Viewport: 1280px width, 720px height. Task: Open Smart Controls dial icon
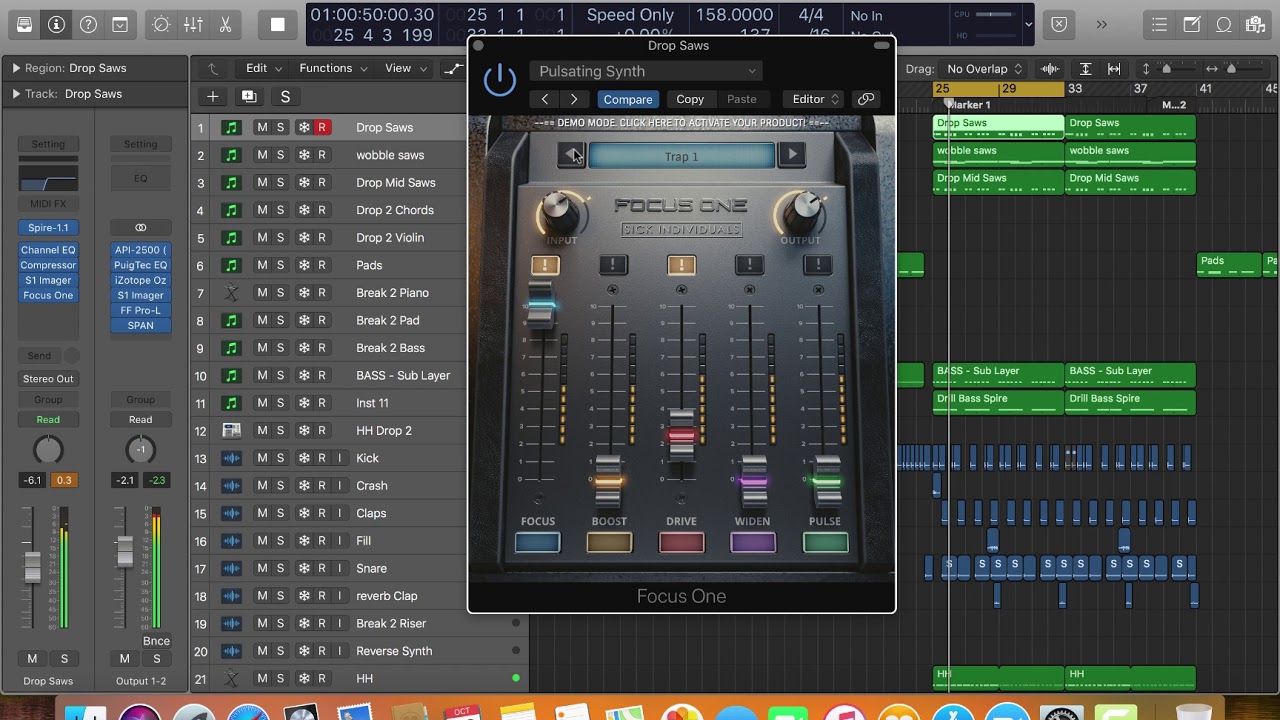pos(162,24)
